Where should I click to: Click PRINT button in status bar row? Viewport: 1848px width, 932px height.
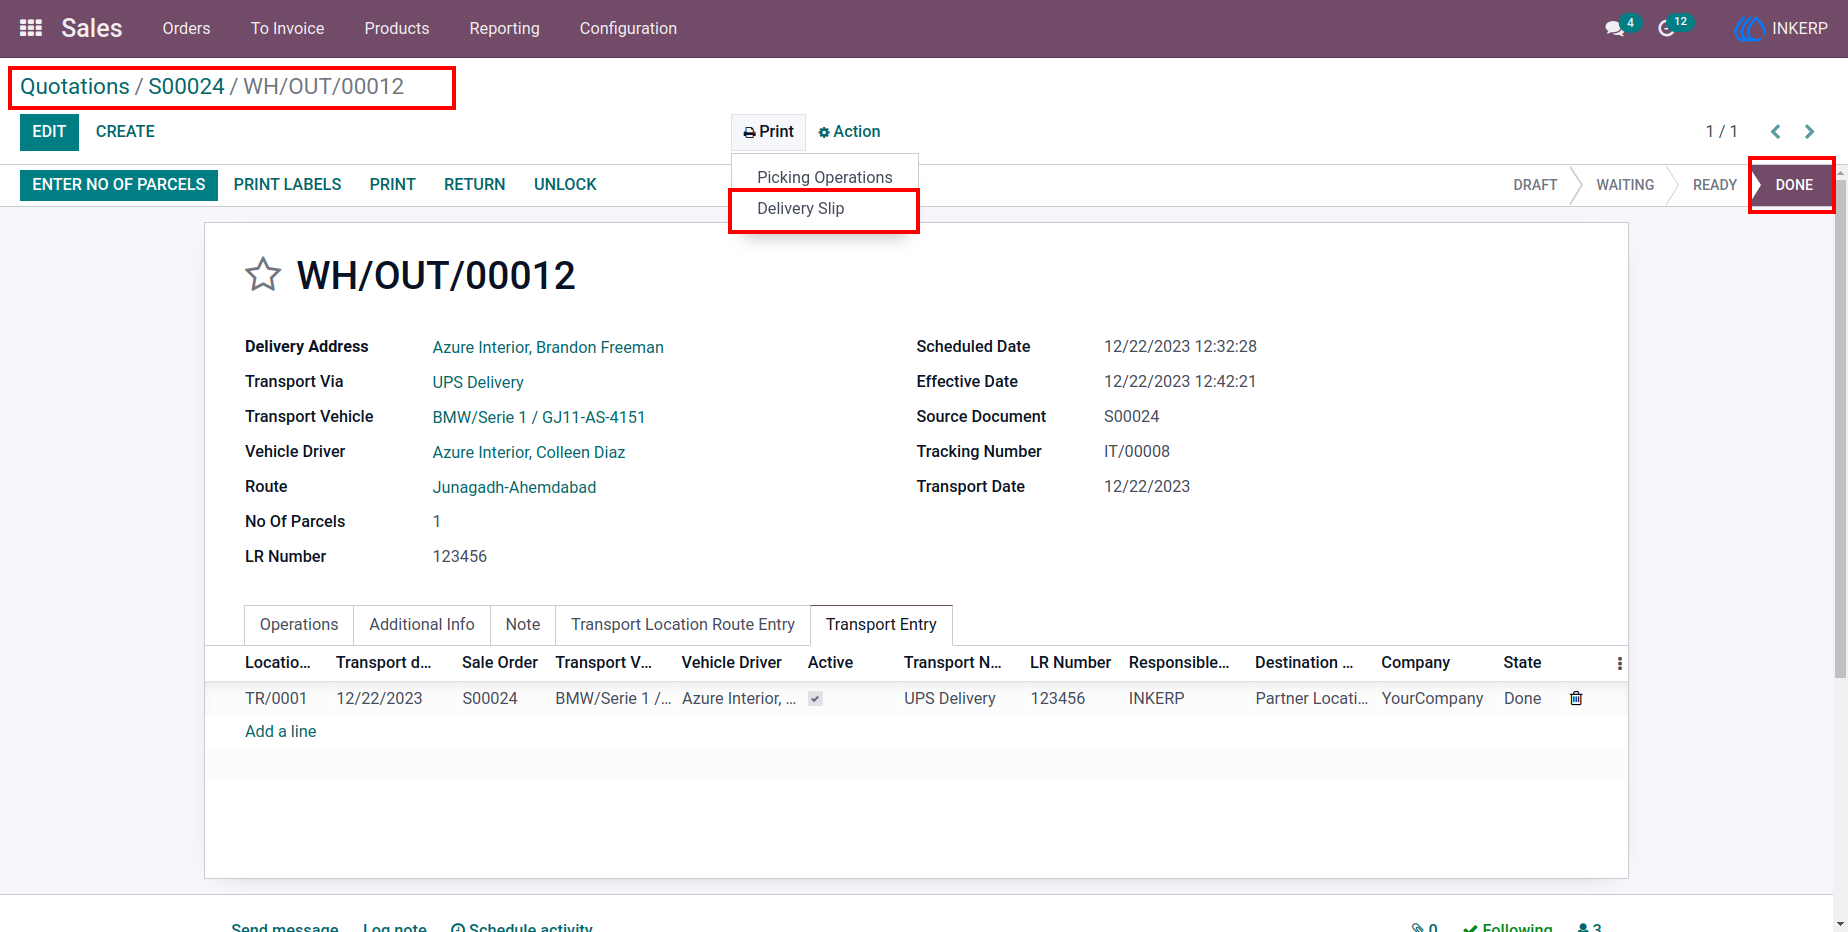[392, 185]
